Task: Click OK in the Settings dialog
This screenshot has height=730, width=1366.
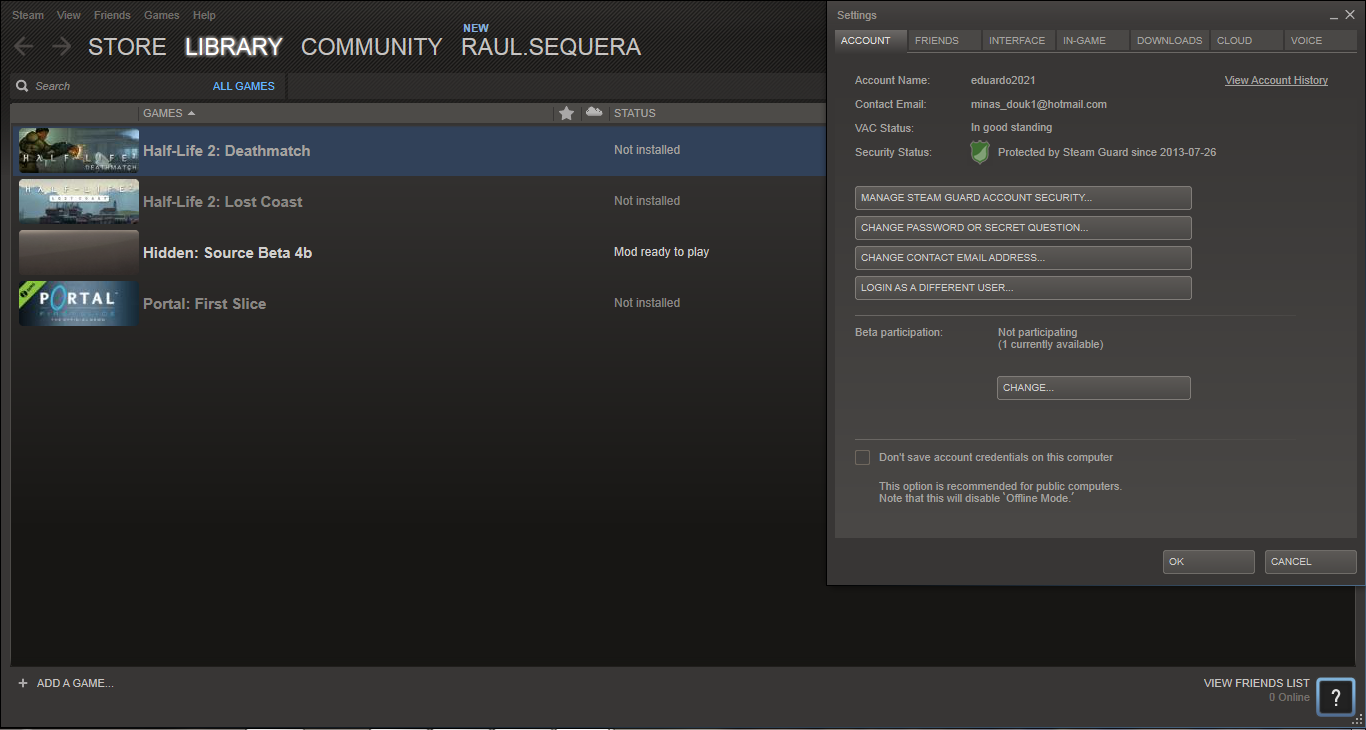Action: coord(1209,562)
